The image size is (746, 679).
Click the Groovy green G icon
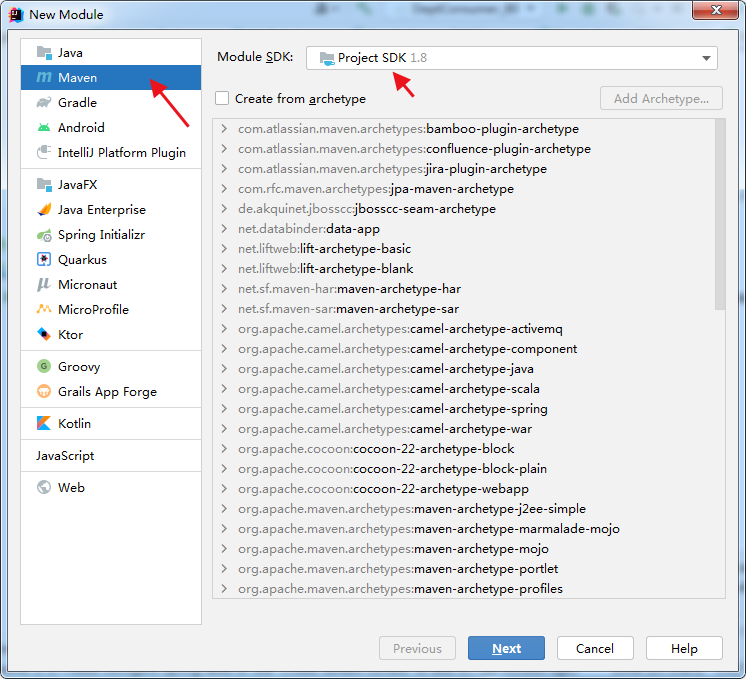(x=44, y=366)
